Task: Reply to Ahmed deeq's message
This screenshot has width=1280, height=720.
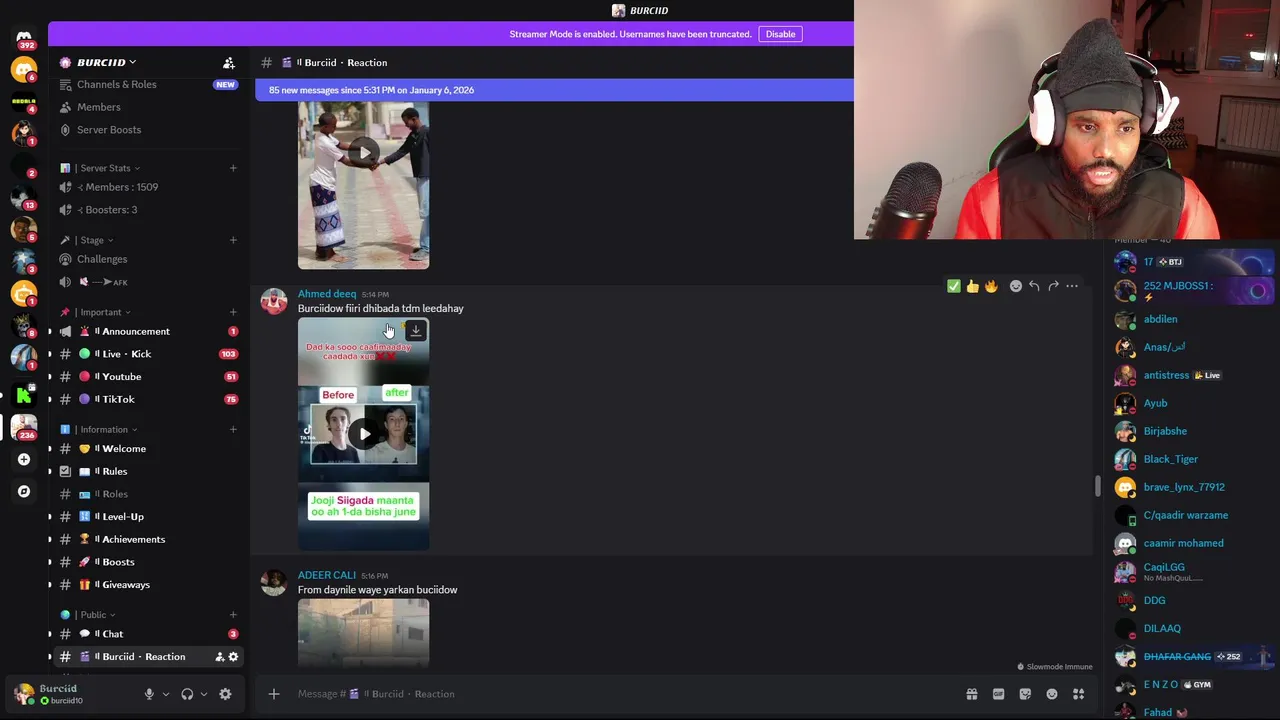Action: 1034,286
